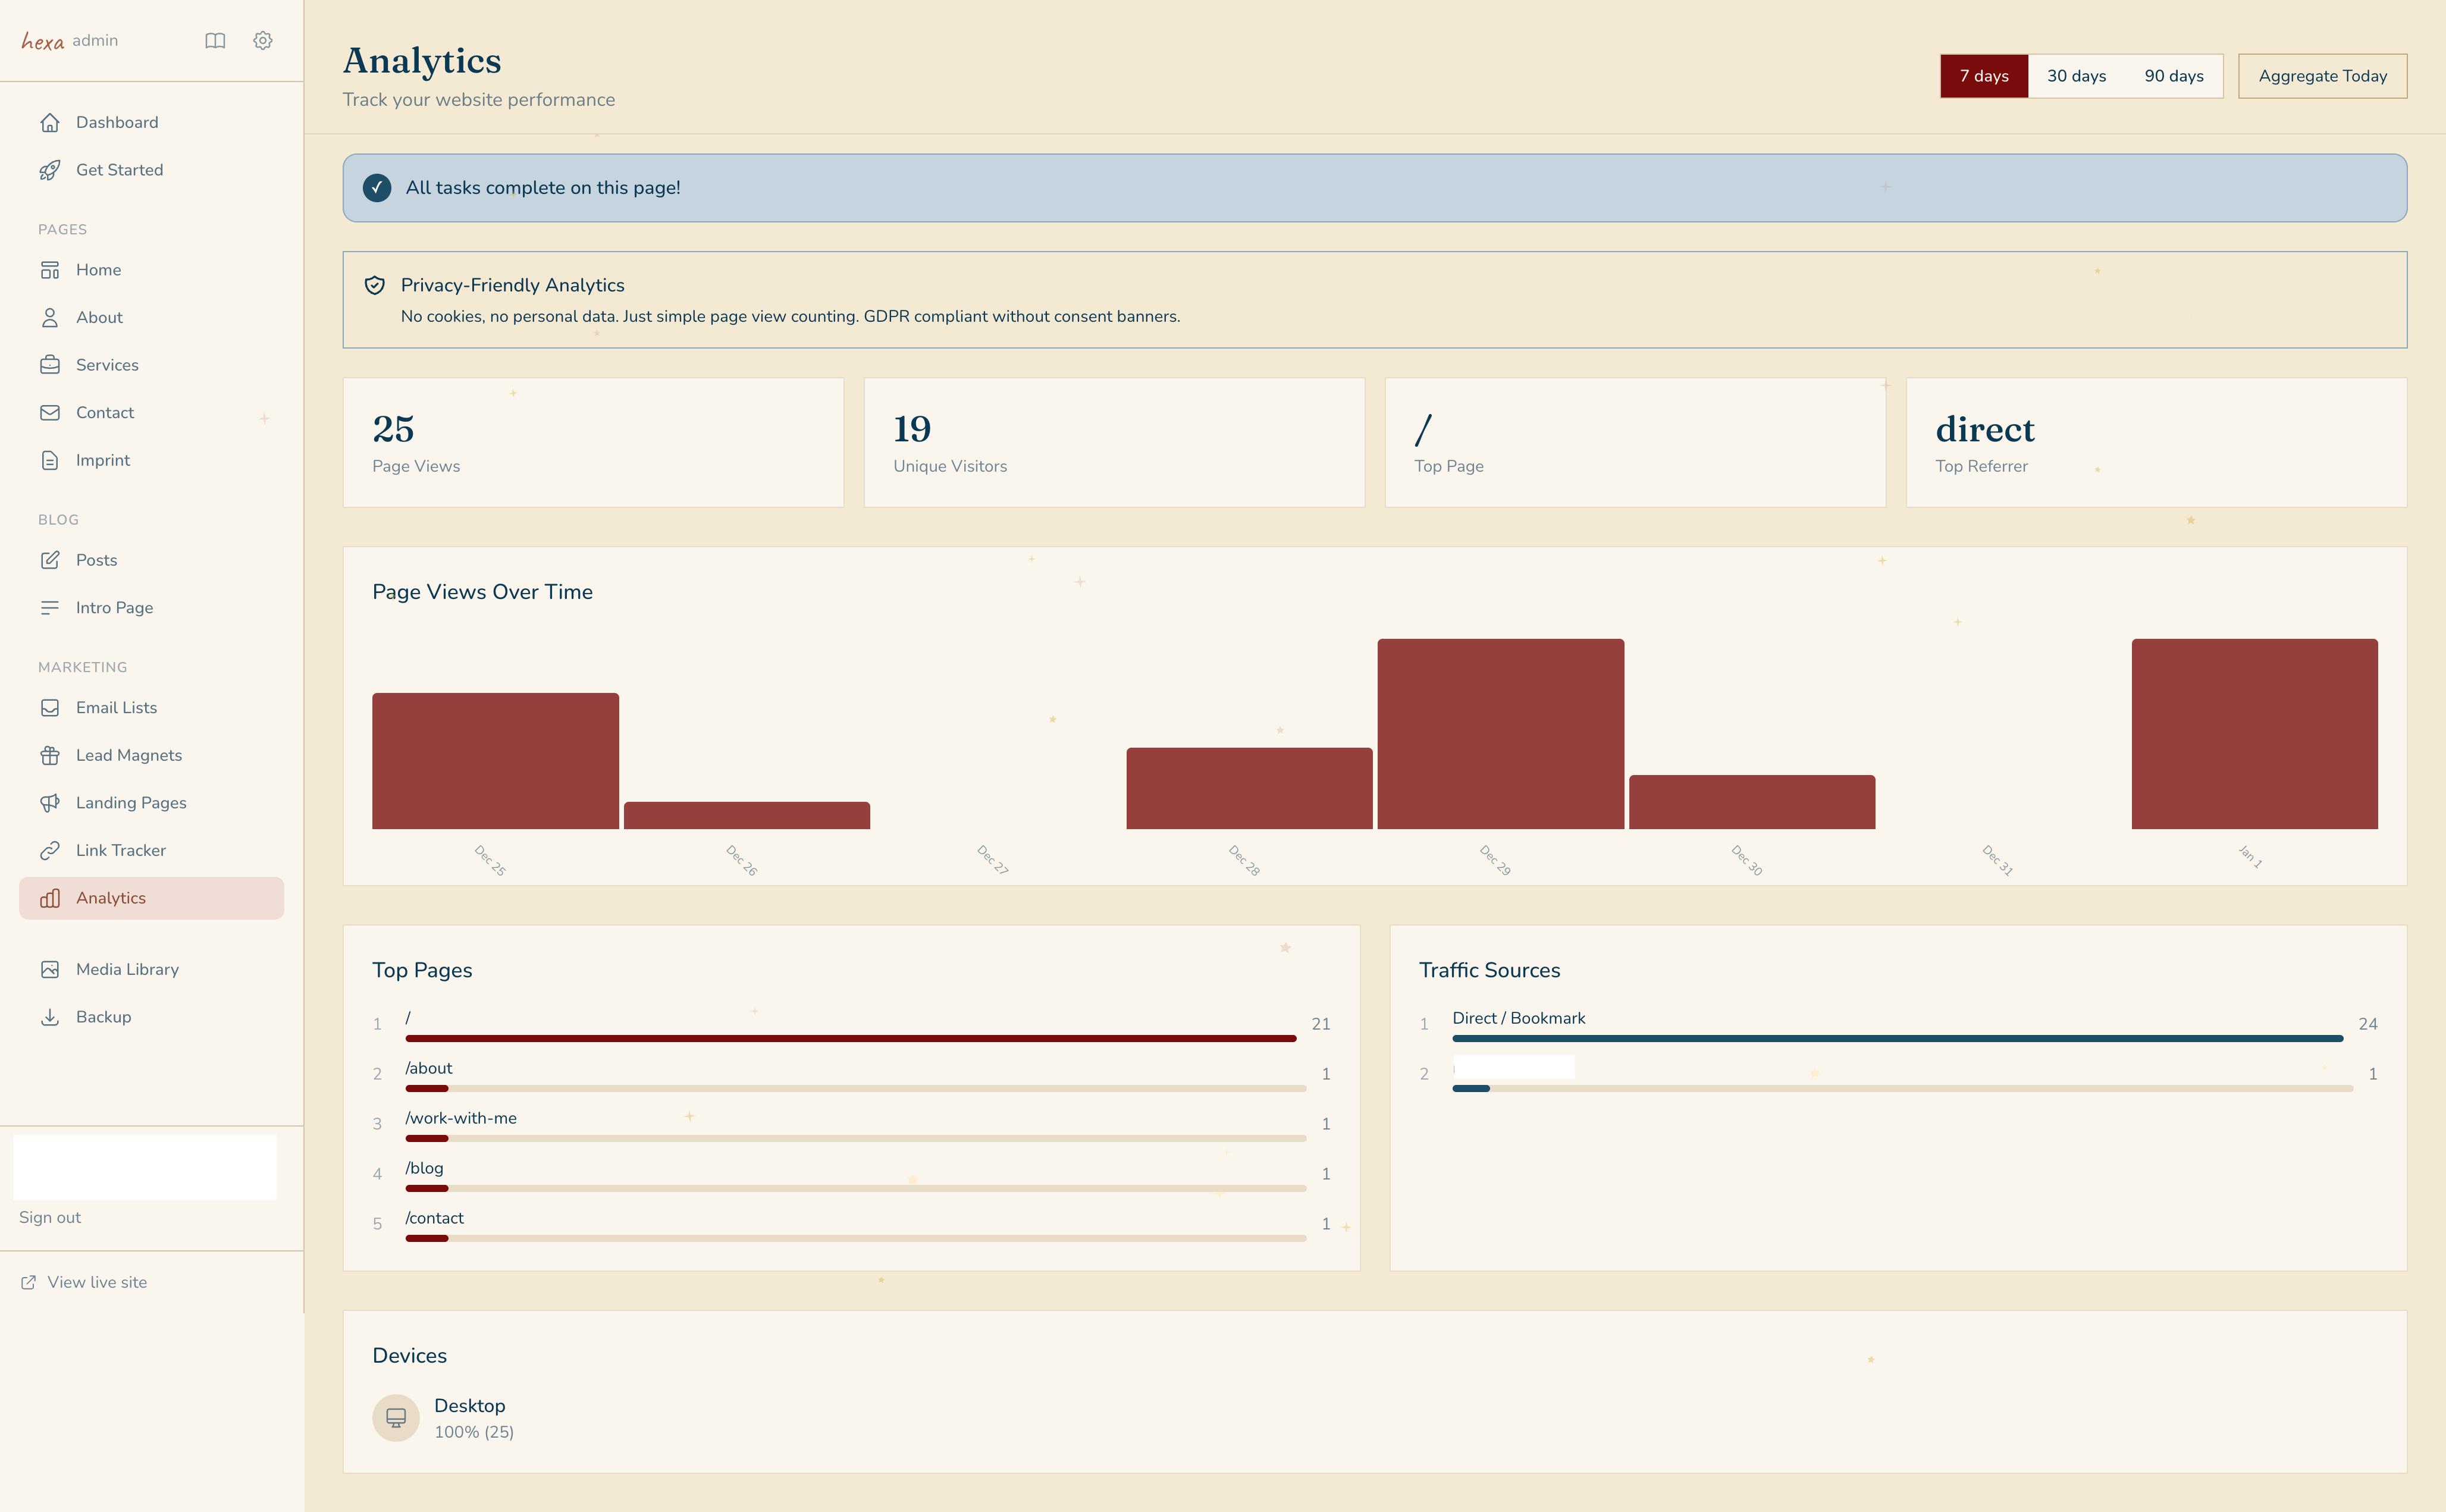Image resolution: width=2446 pixels, height=1512 pixels.
Task: Open Intro Page under the Blog section
Action: tap(114, 607)
